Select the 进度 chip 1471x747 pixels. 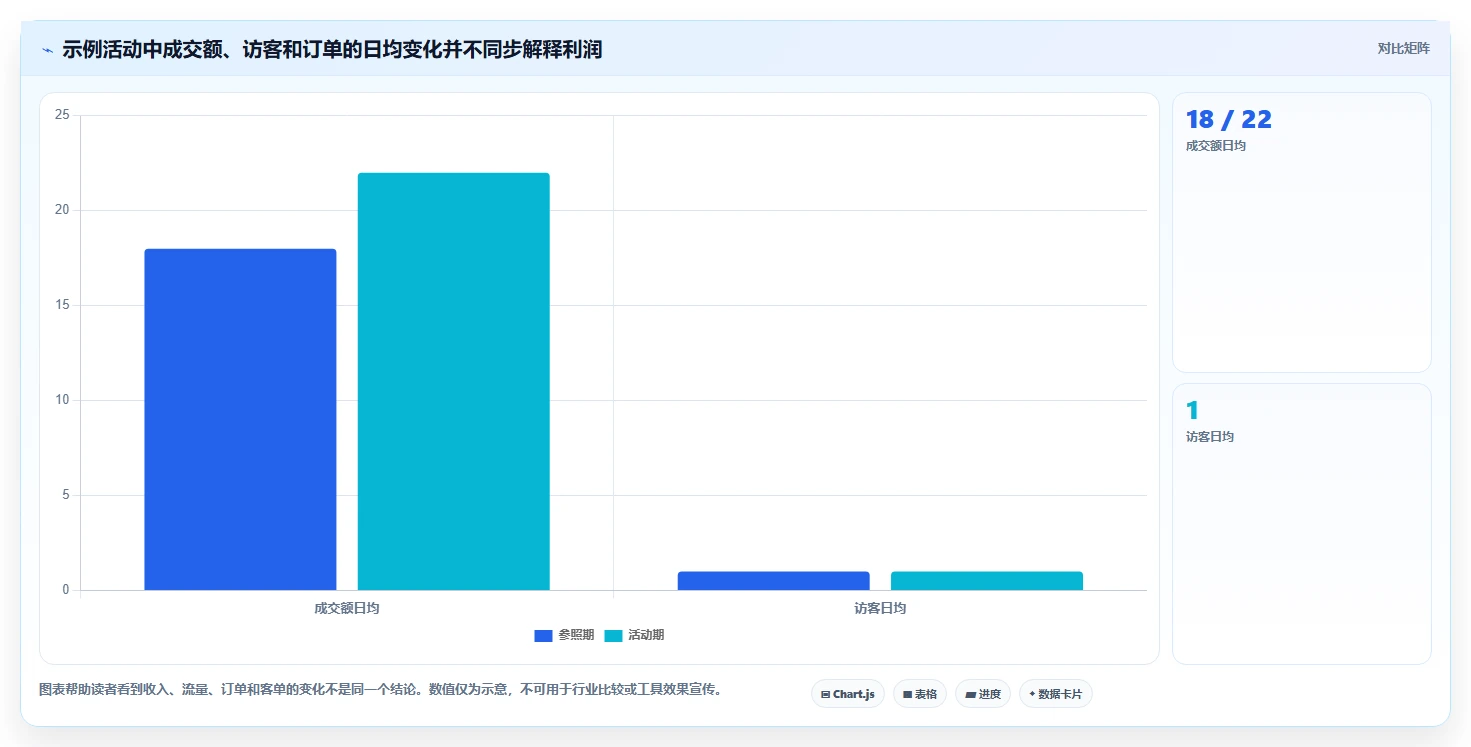pyautogui.click(x=983, y=694)
